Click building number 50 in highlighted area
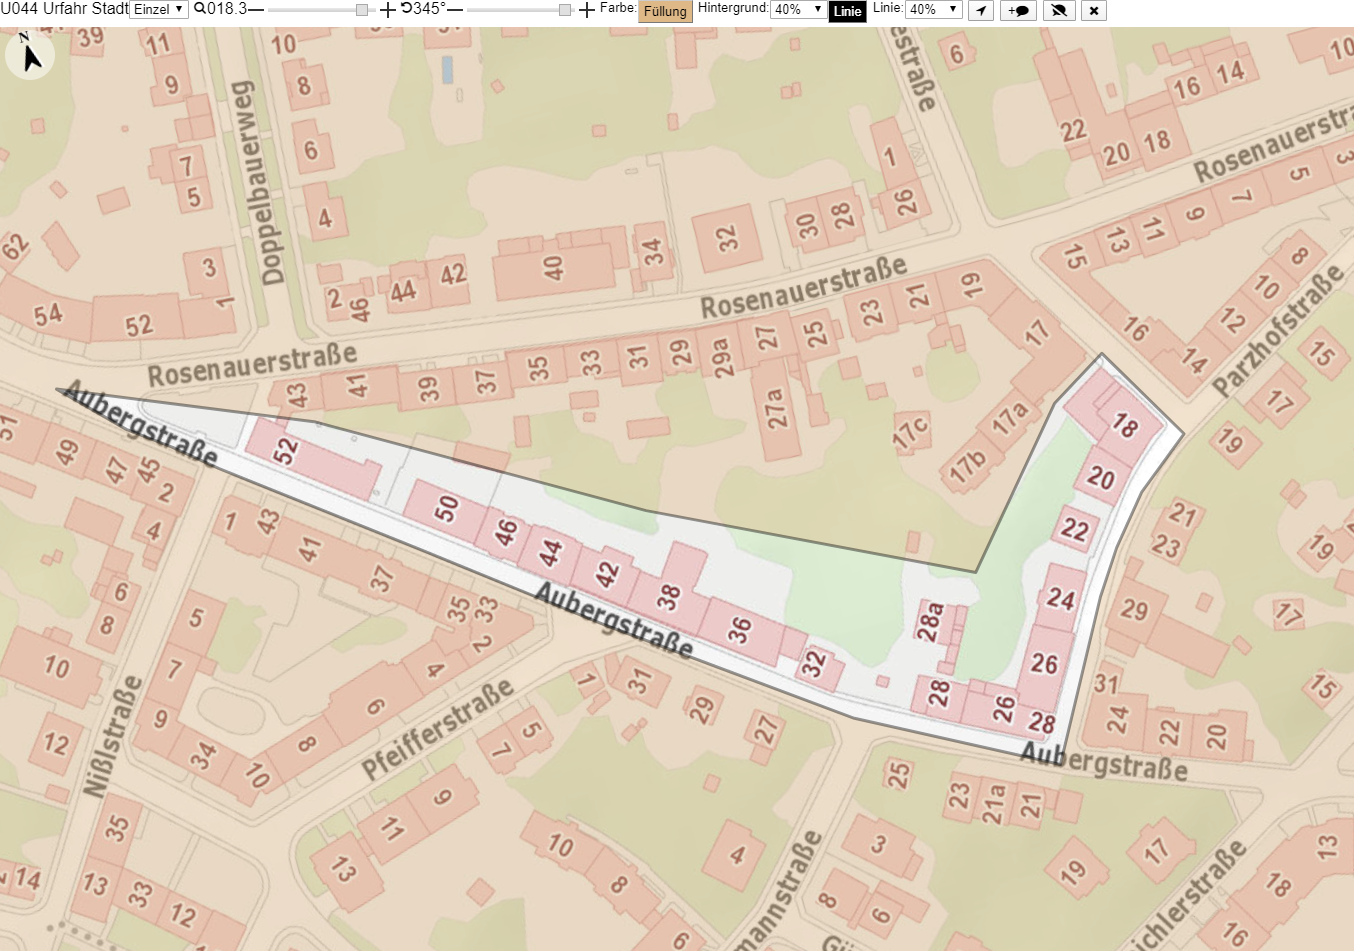 (447, 509)
